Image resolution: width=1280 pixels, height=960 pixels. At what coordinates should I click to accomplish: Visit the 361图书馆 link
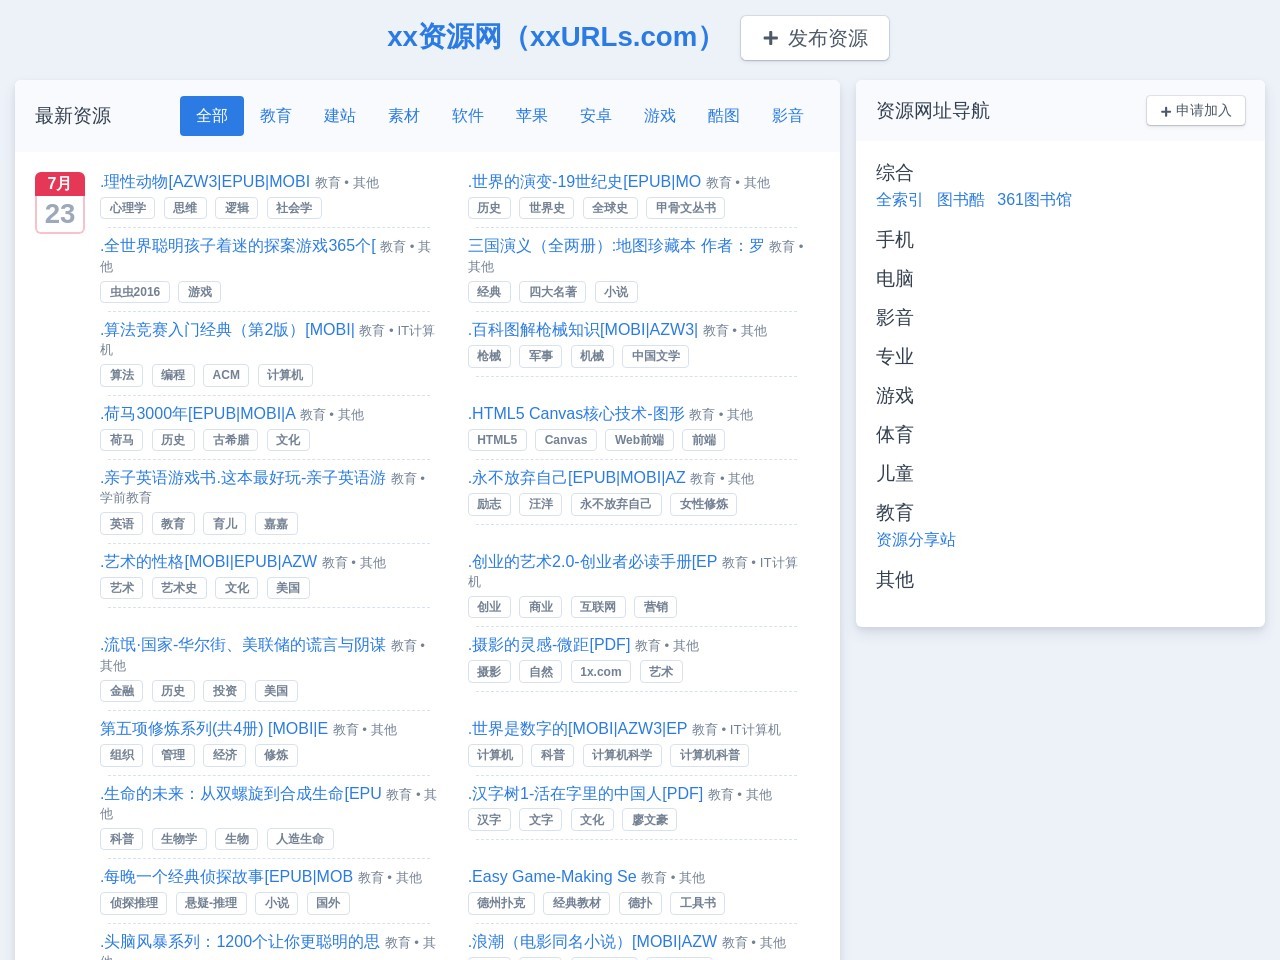point(1034,200)
